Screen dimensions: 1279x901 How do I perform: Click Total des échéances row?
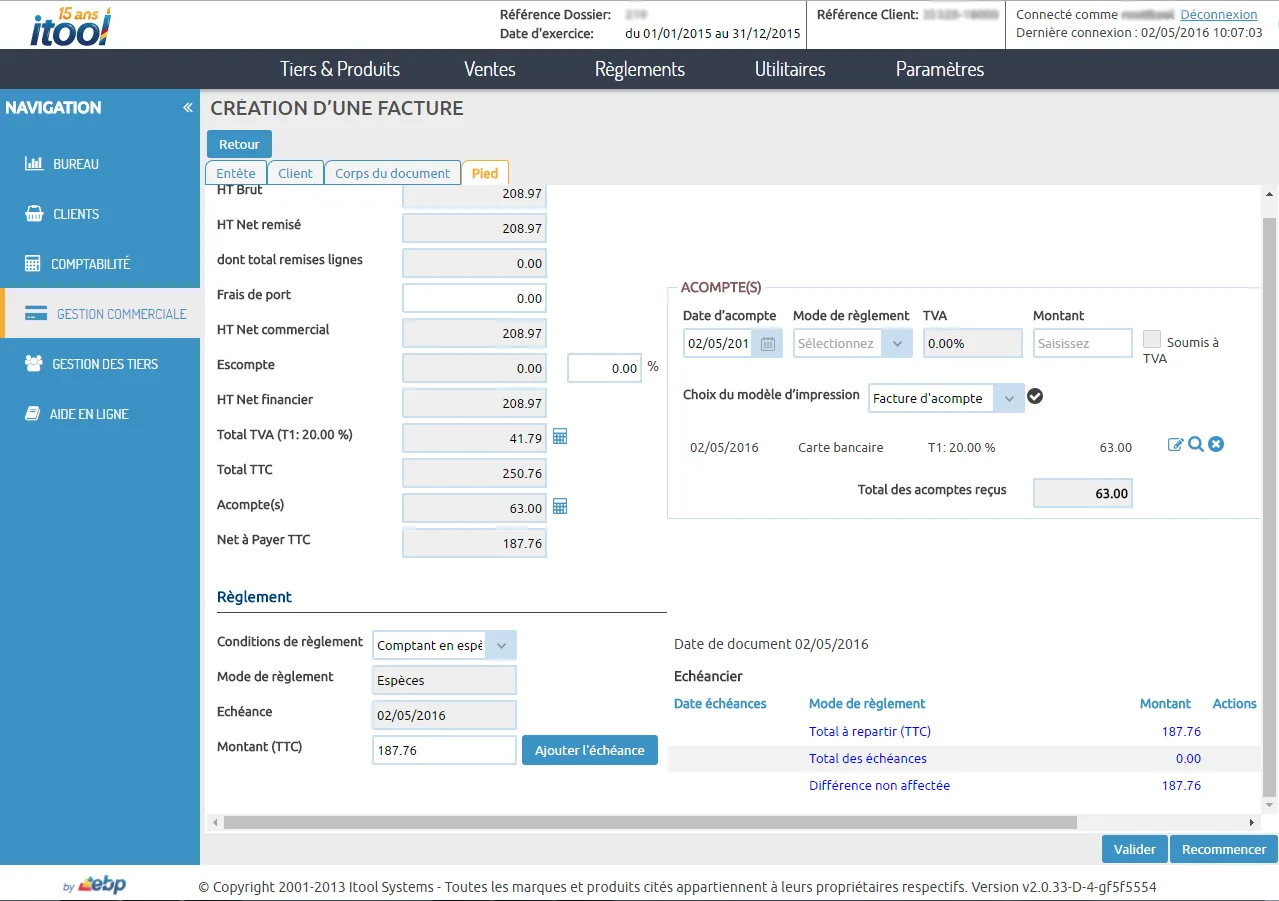click(x=964, y=758)
